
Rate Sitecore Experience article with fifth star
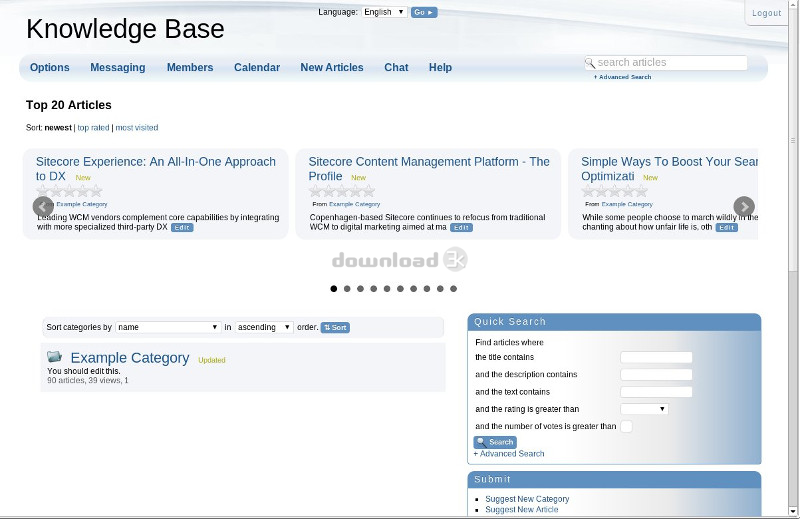pos(96,191)
